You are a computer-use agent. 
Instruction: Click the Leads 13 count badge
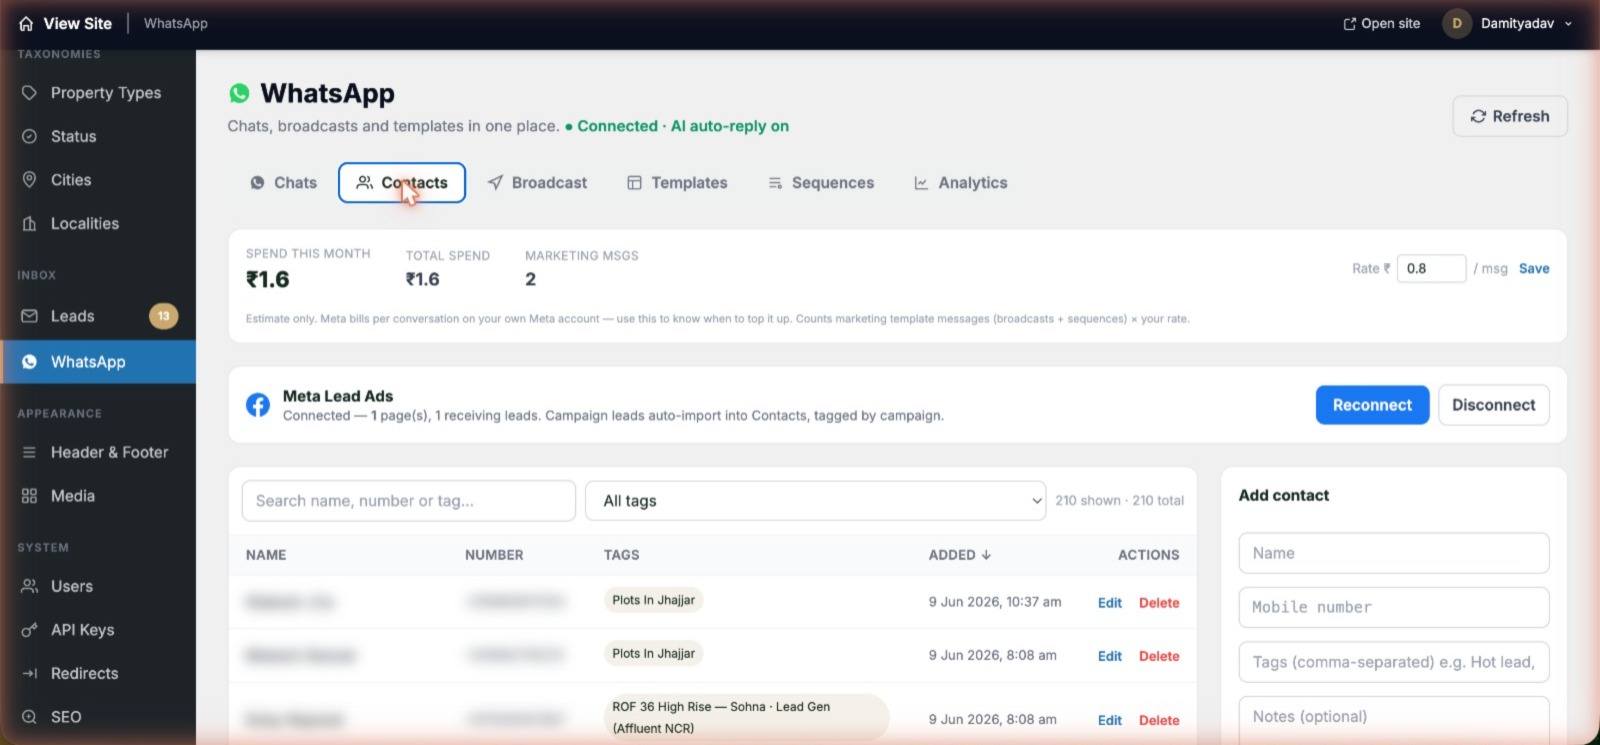tap(163, 316)
